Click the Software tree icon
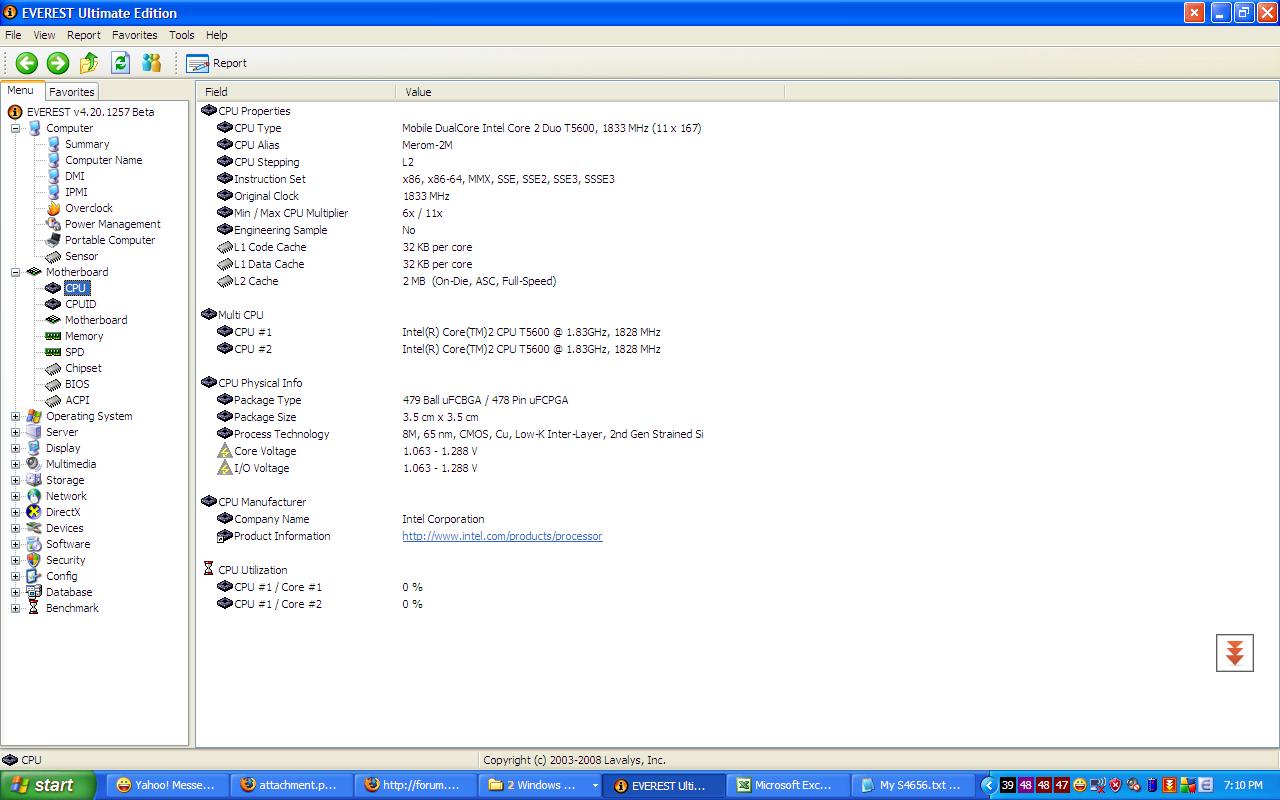The image size is (1280, 800). pos(34,544)
